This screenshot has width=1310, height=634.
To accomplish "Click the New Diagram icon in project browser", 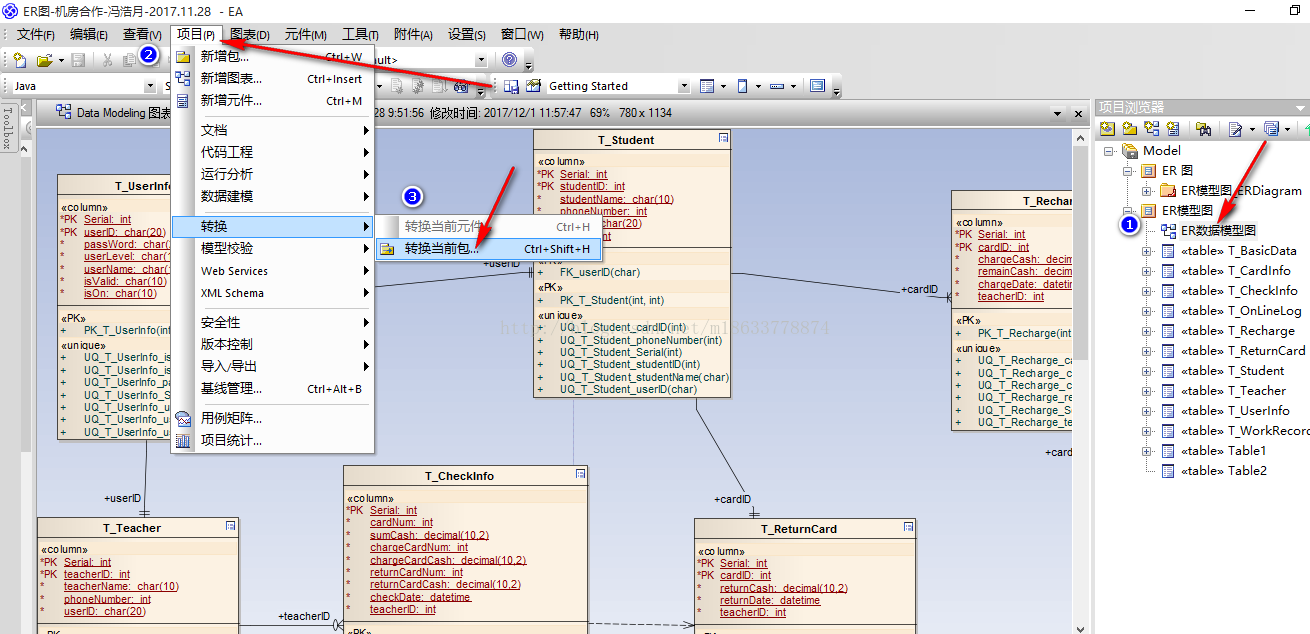I will (1151, 129).
